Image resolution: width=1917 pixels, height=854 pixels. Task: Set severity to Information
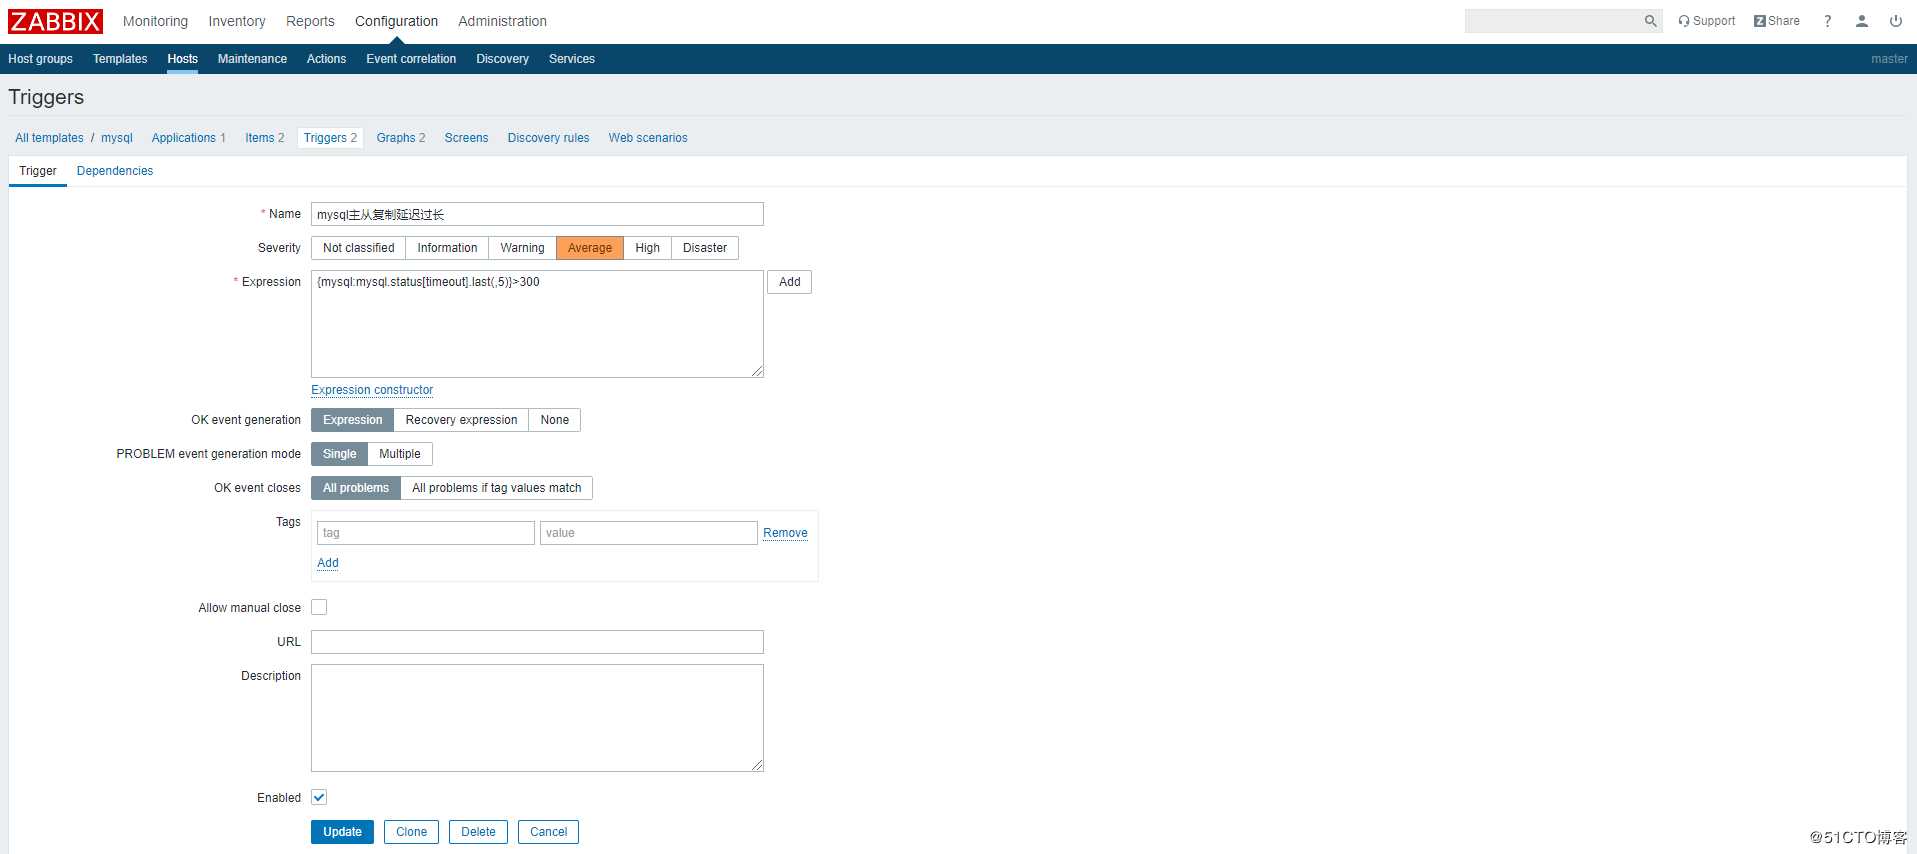coord(447,248)
